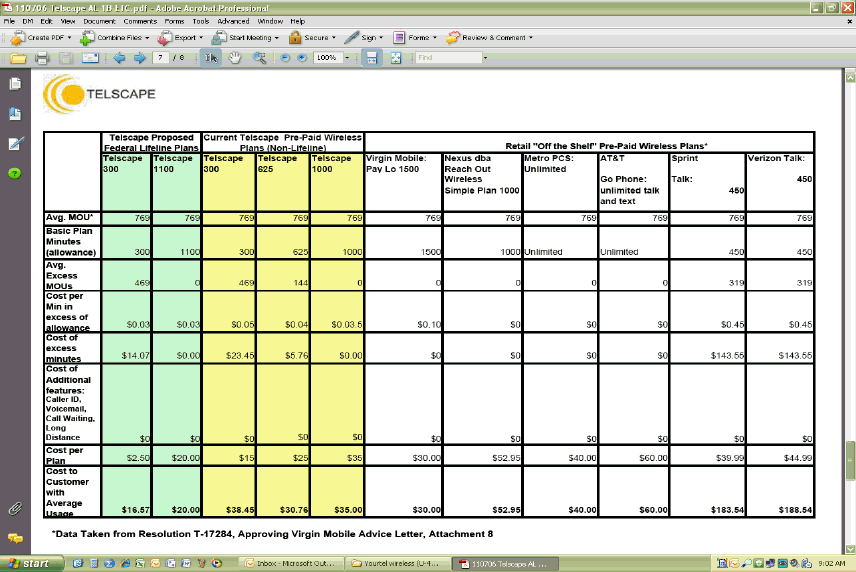Print the document with the printer icon
Screen dimensions: 856x572
click(42, 58)
